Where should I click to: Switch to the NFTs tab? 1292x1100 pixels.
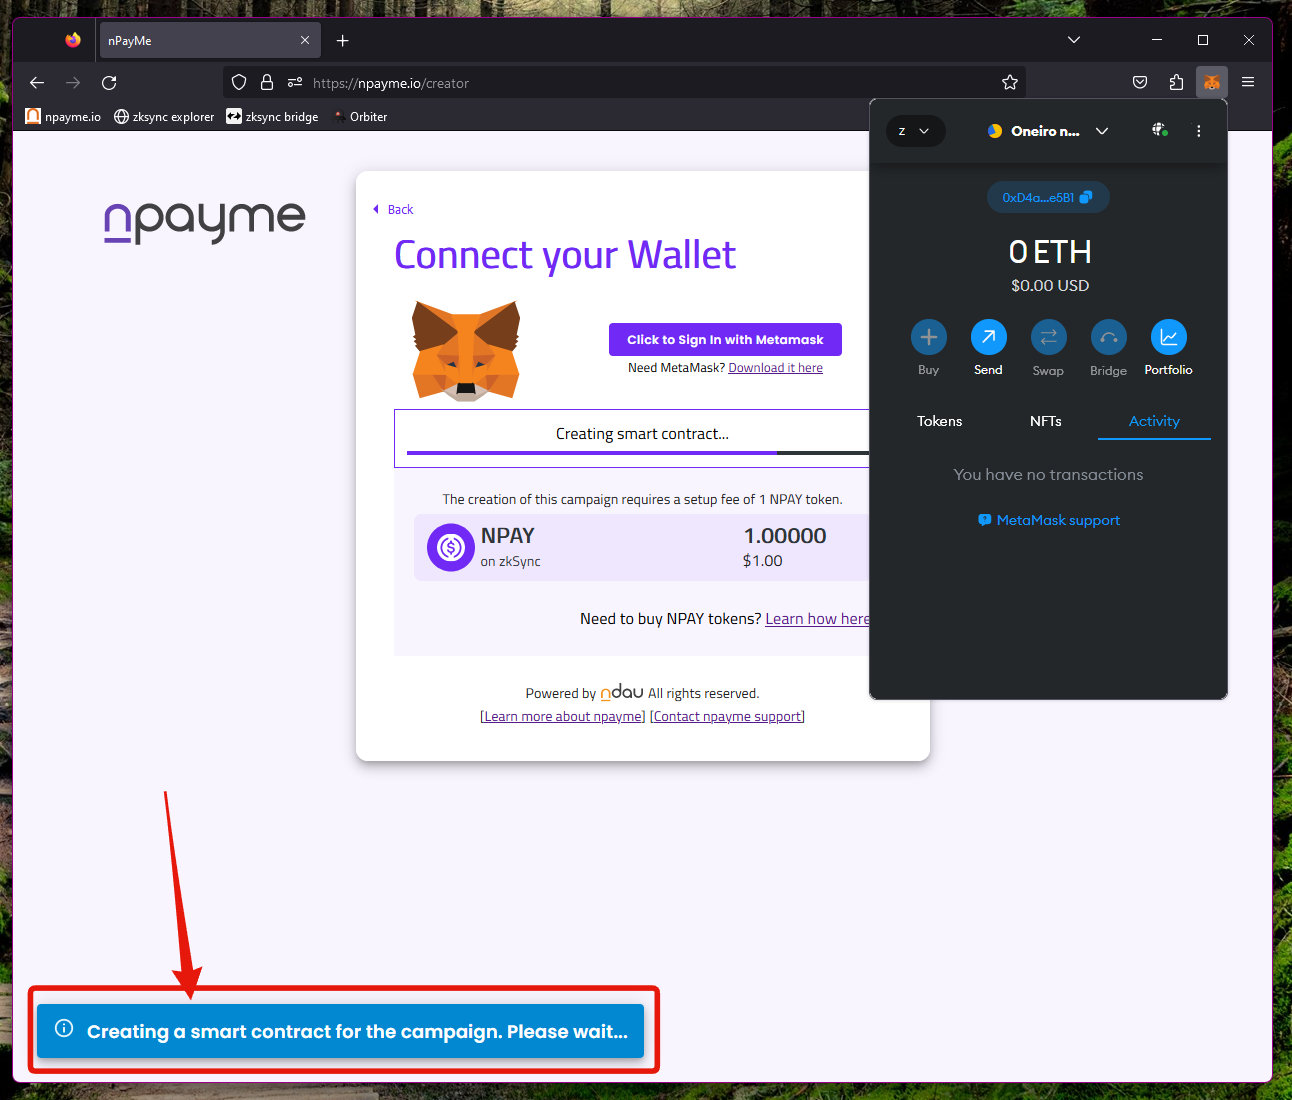point(1046,421)
